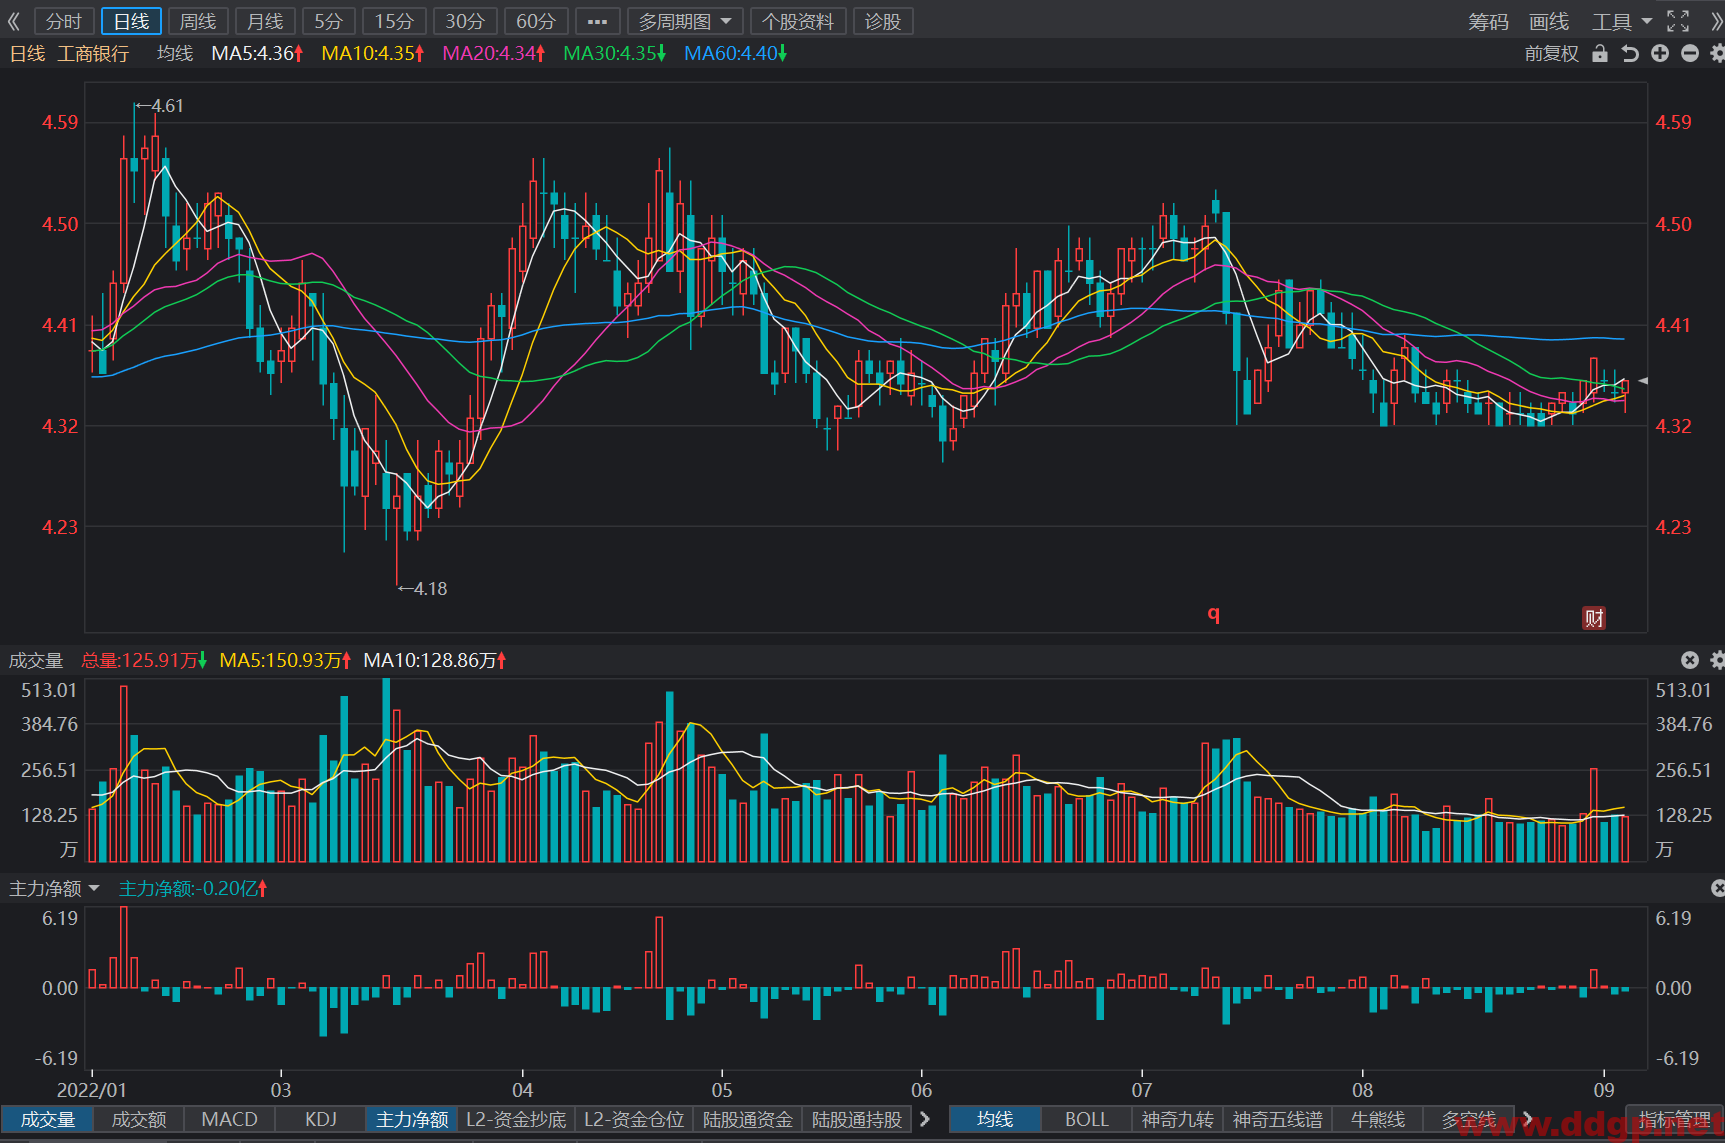Select the 多空线 indicator tab

[x=1469, y=1119]
